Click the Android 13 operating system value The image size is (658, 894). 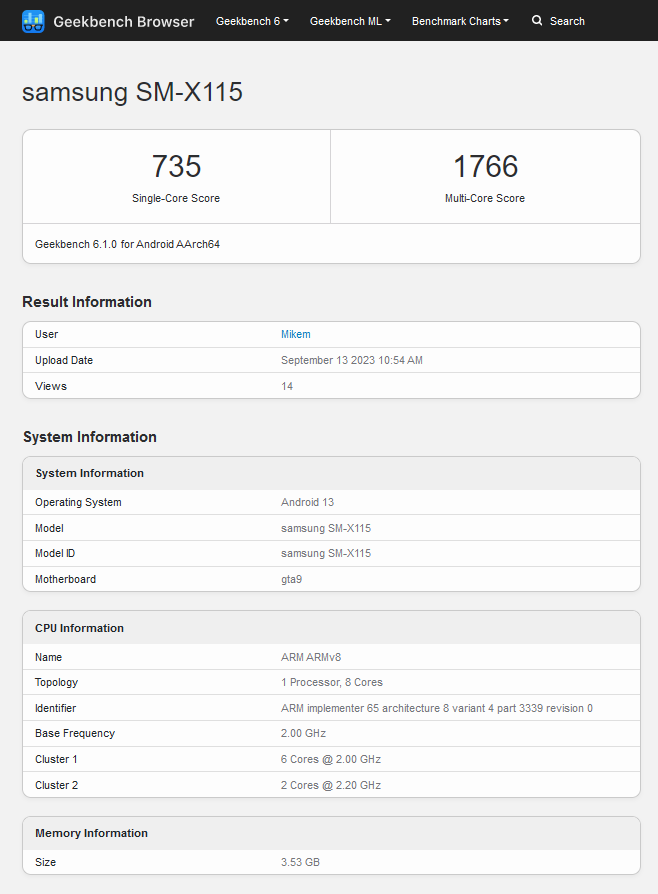pos(307,502)
